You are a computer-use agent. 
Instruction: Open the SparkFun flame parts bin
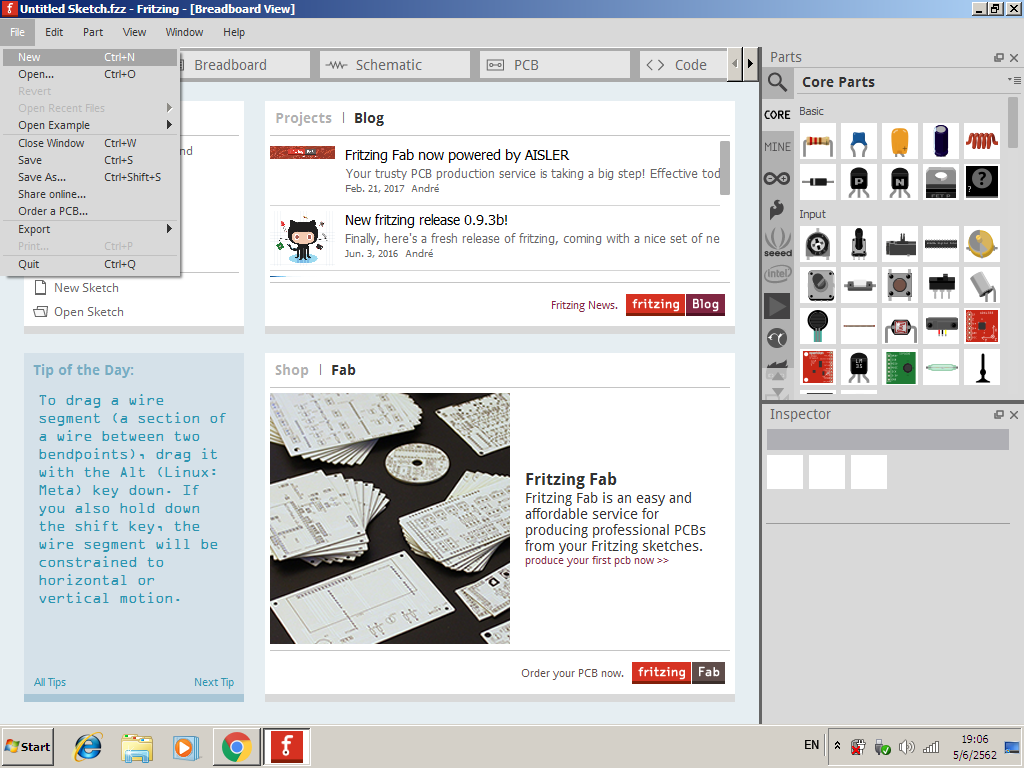(x=777, y=210)
